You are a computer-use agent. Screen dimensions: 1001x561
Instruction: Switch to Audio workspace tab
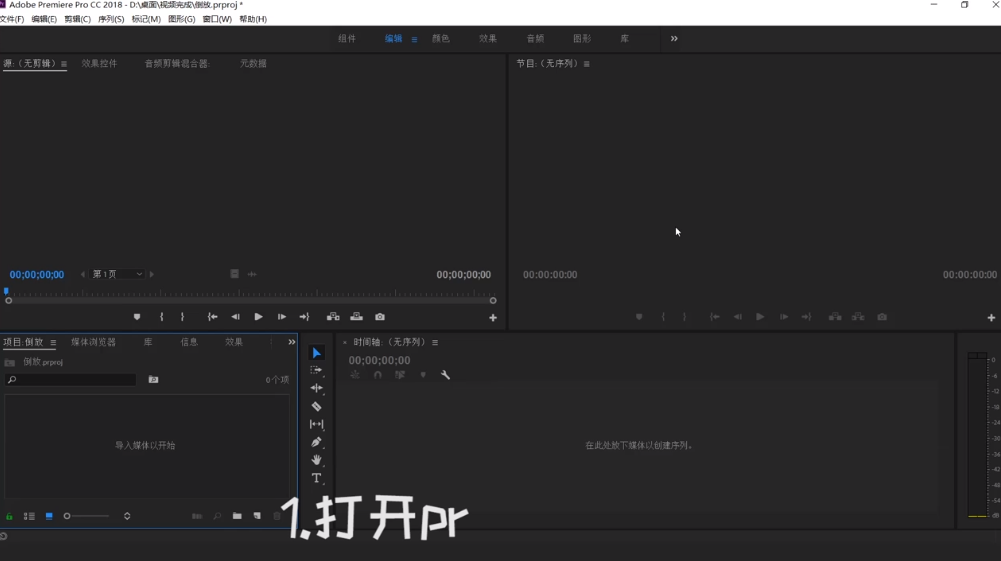535,39
